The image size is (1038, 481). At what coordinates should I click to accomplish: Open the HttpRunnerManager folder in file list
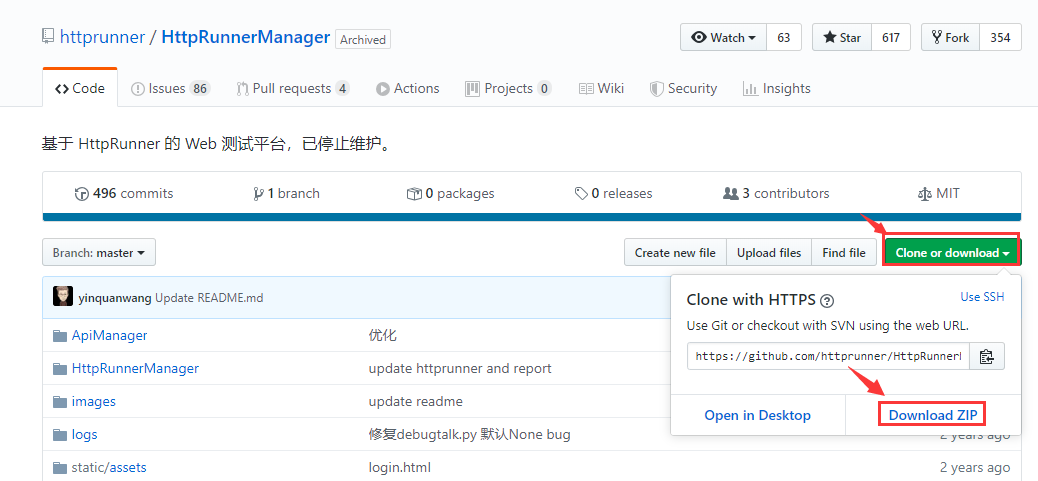[135, 369]
